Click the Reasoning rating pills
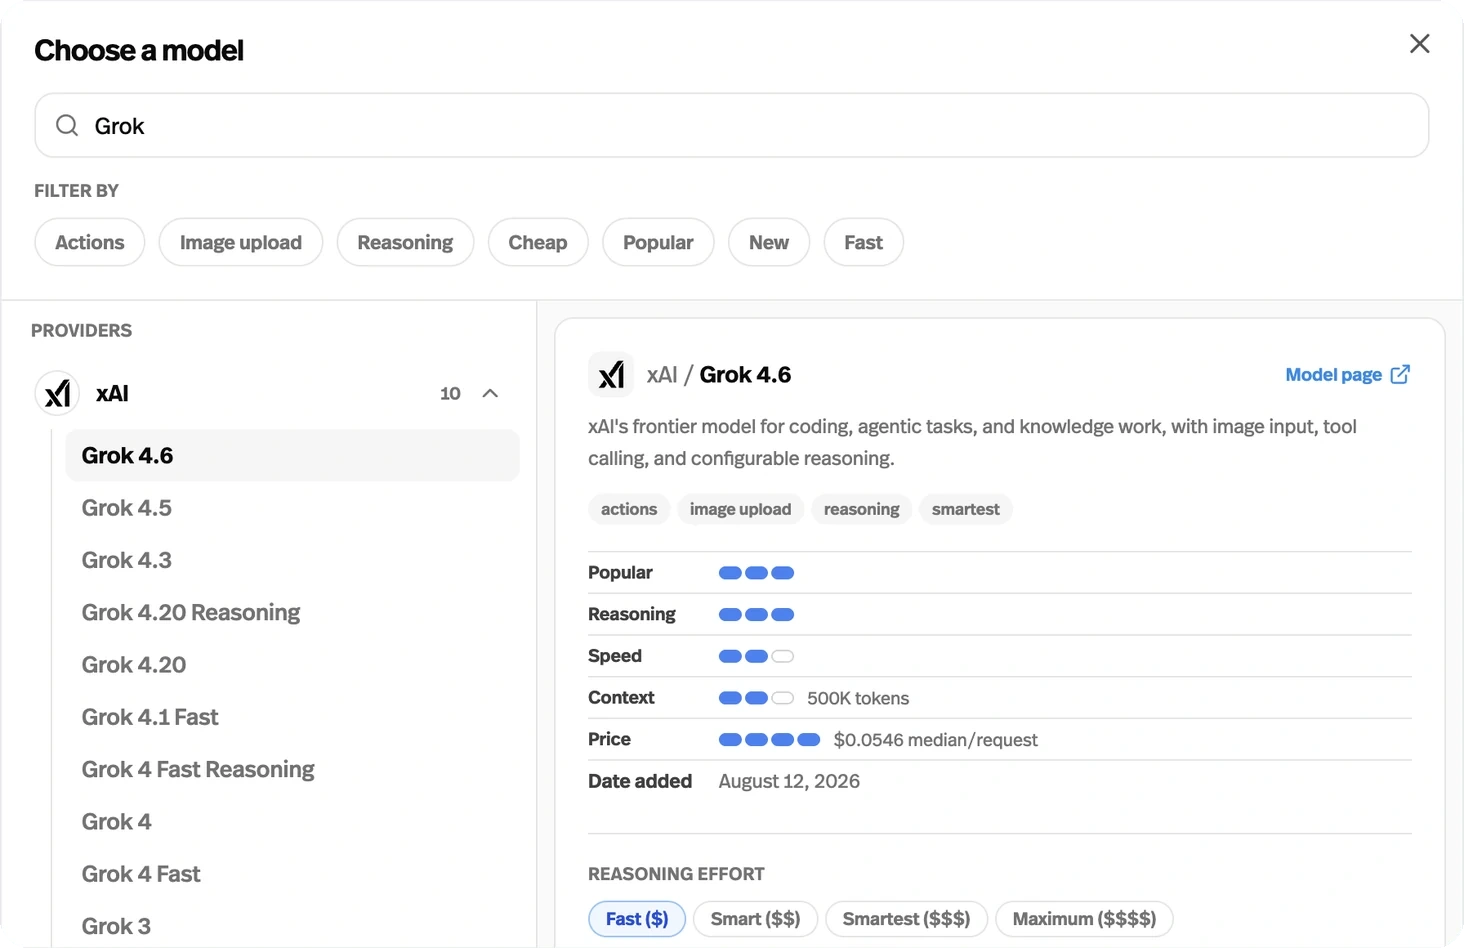The height and width of the screenshot is (948, 1464). (x=756, y=614)
